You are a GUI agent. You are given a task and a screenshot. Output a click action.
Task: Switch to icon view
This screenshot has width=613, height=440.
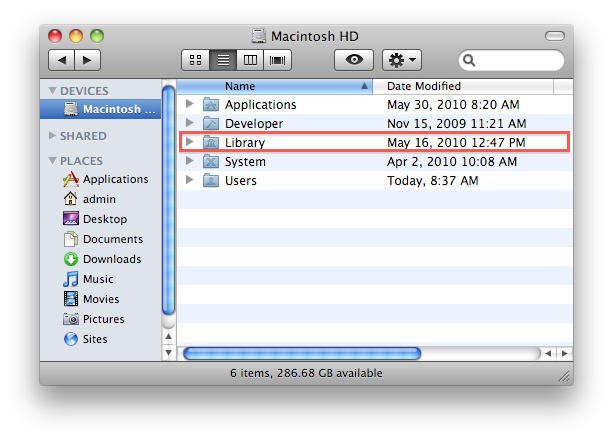(x=196, y=60)
